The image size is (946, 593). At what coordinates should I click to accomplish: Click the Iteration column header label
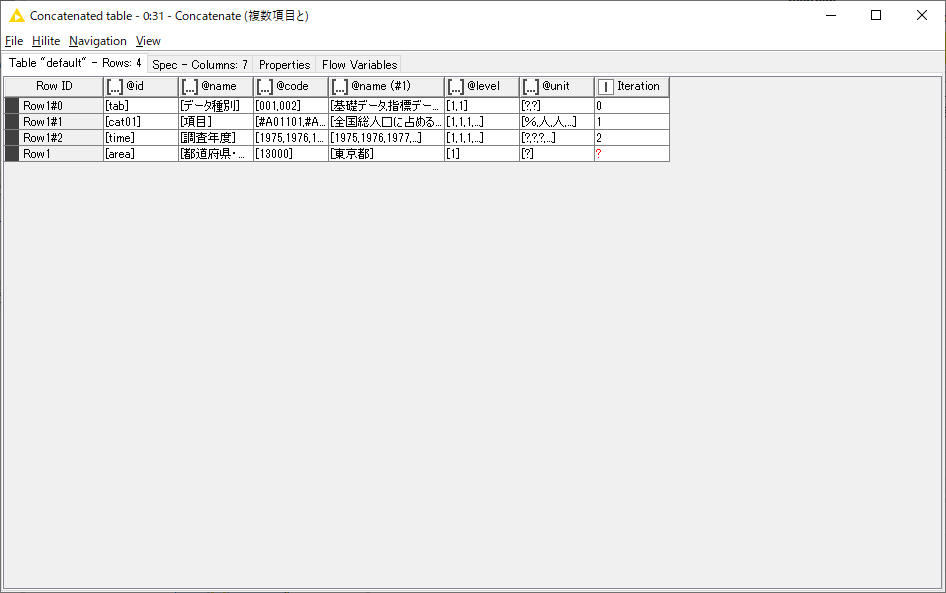[x=638, y=86]
